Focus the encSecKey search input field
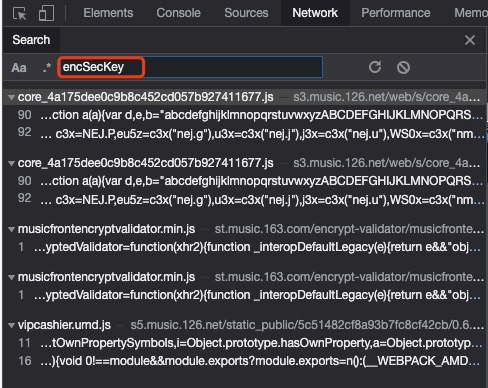 pyautogui.click(x=190, y=67)
